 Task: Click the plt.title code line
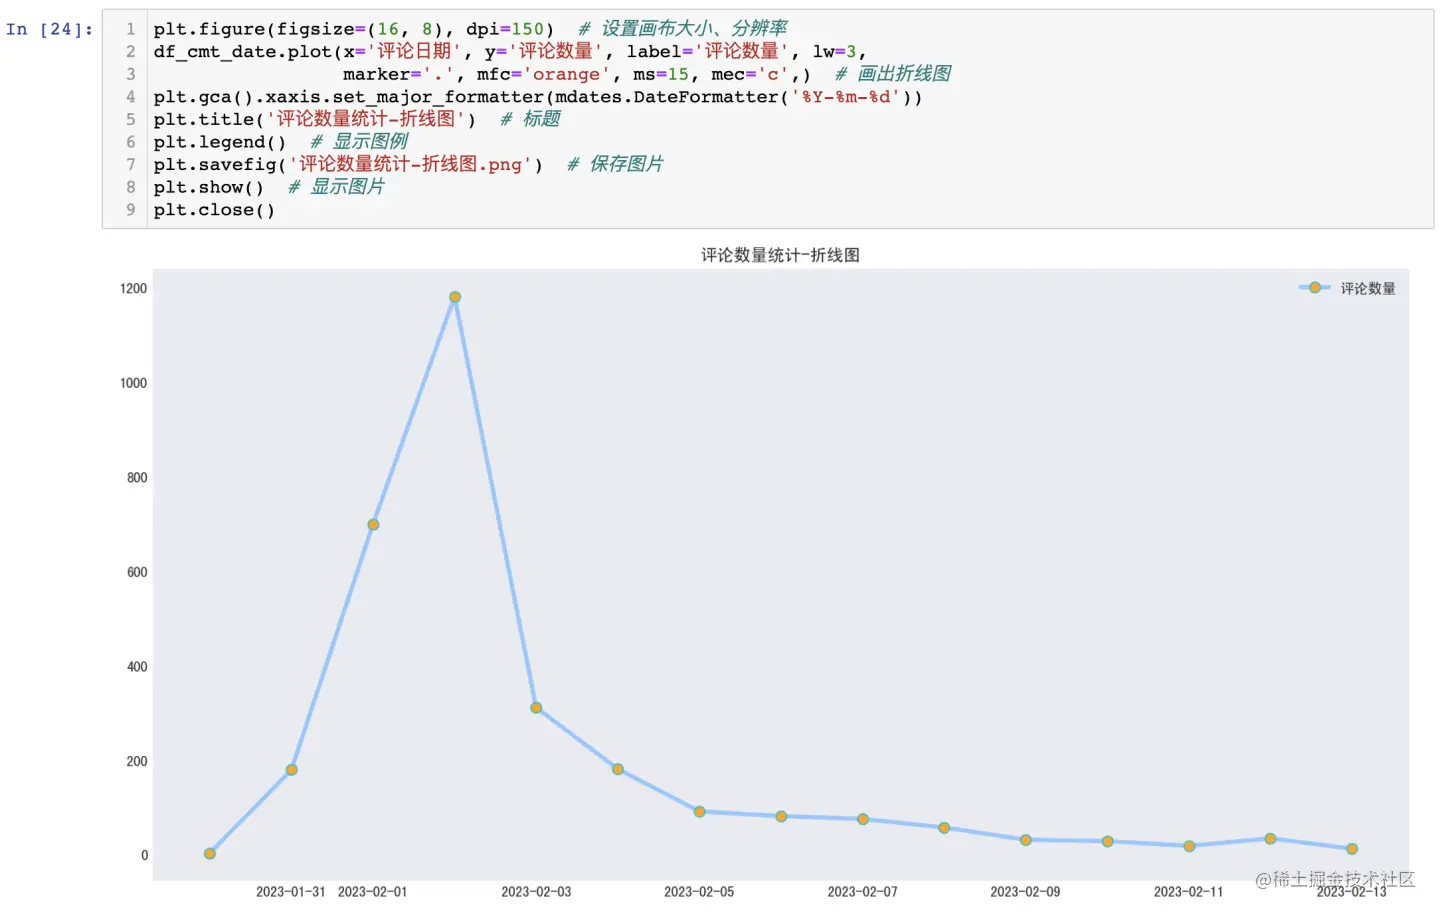[357, 119]
